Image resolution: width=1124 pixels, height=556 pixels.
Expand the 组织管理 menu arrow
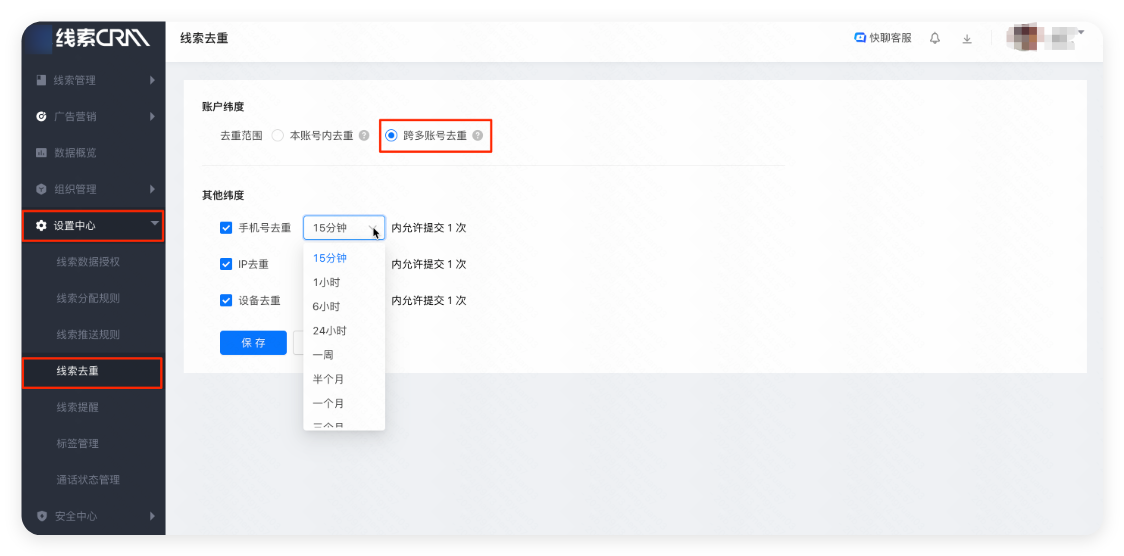(x=153, y=189)
